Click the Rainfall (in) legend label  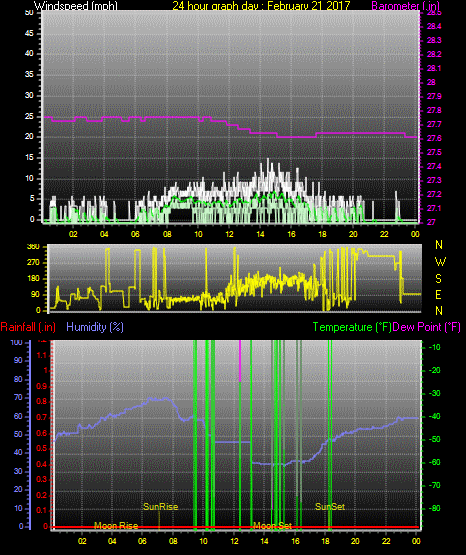(28, 327)
